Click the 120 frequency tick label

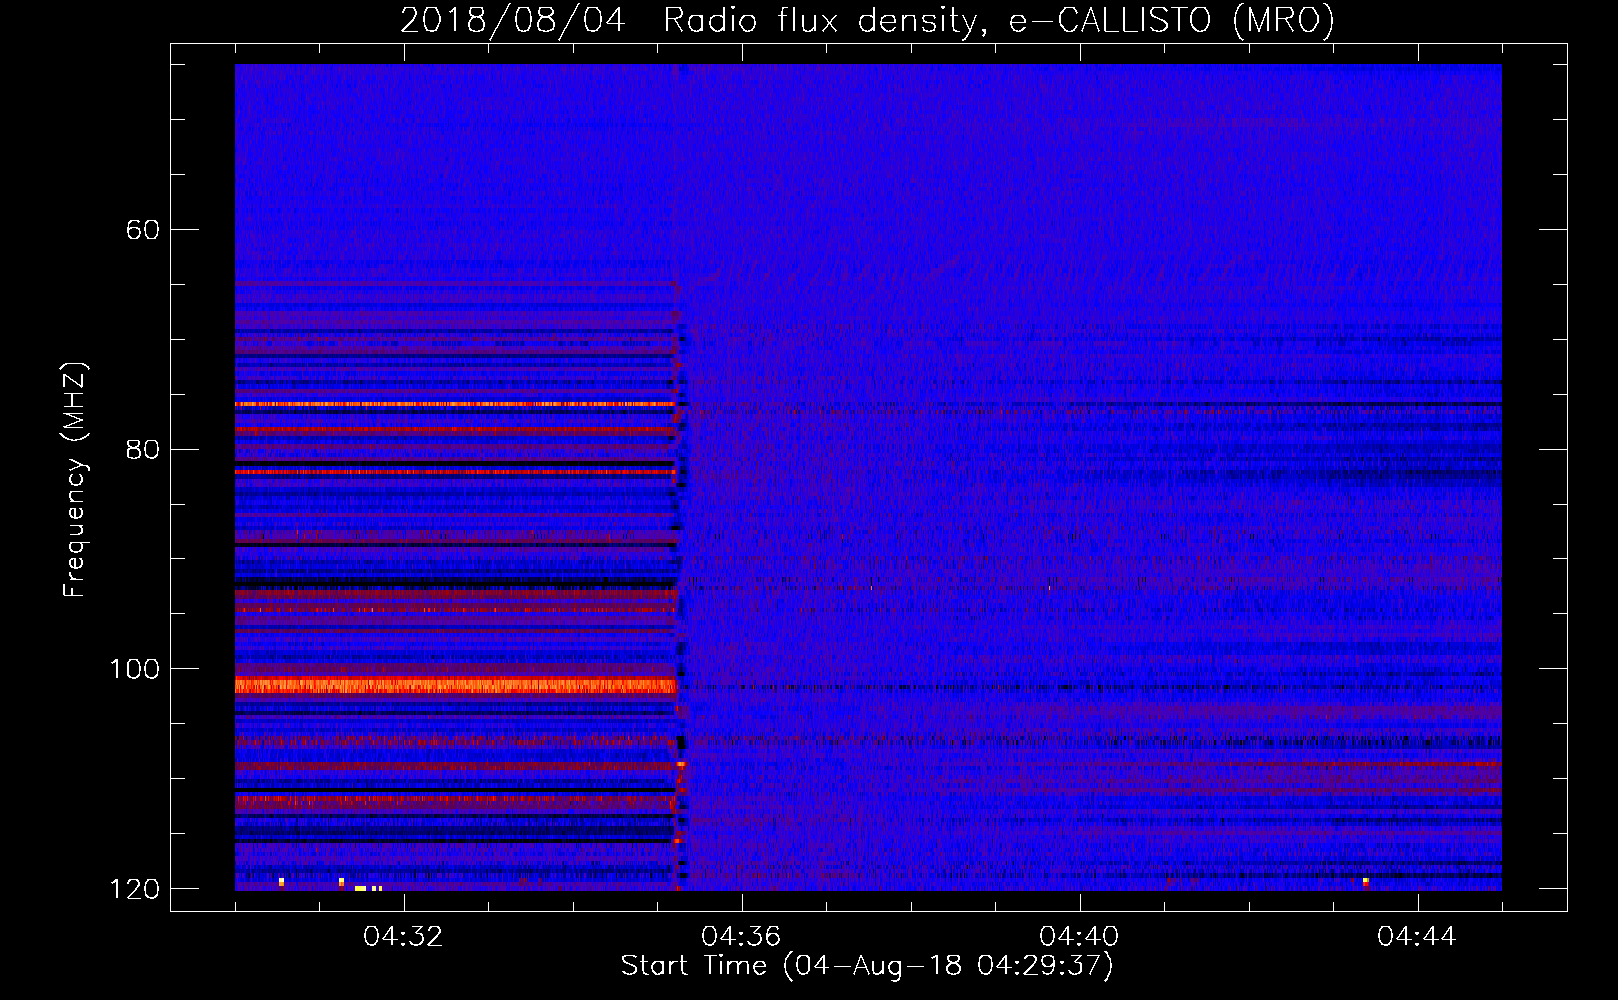click(134, 889)
